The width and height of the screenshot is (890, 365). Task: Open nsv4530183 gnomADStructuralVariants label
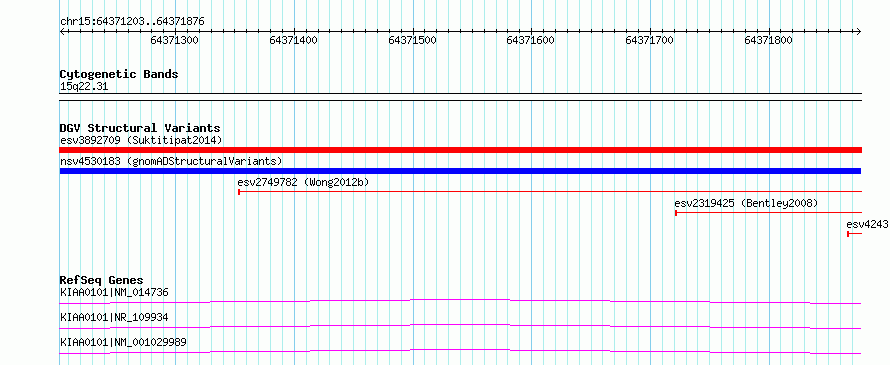tap(171, 161)
